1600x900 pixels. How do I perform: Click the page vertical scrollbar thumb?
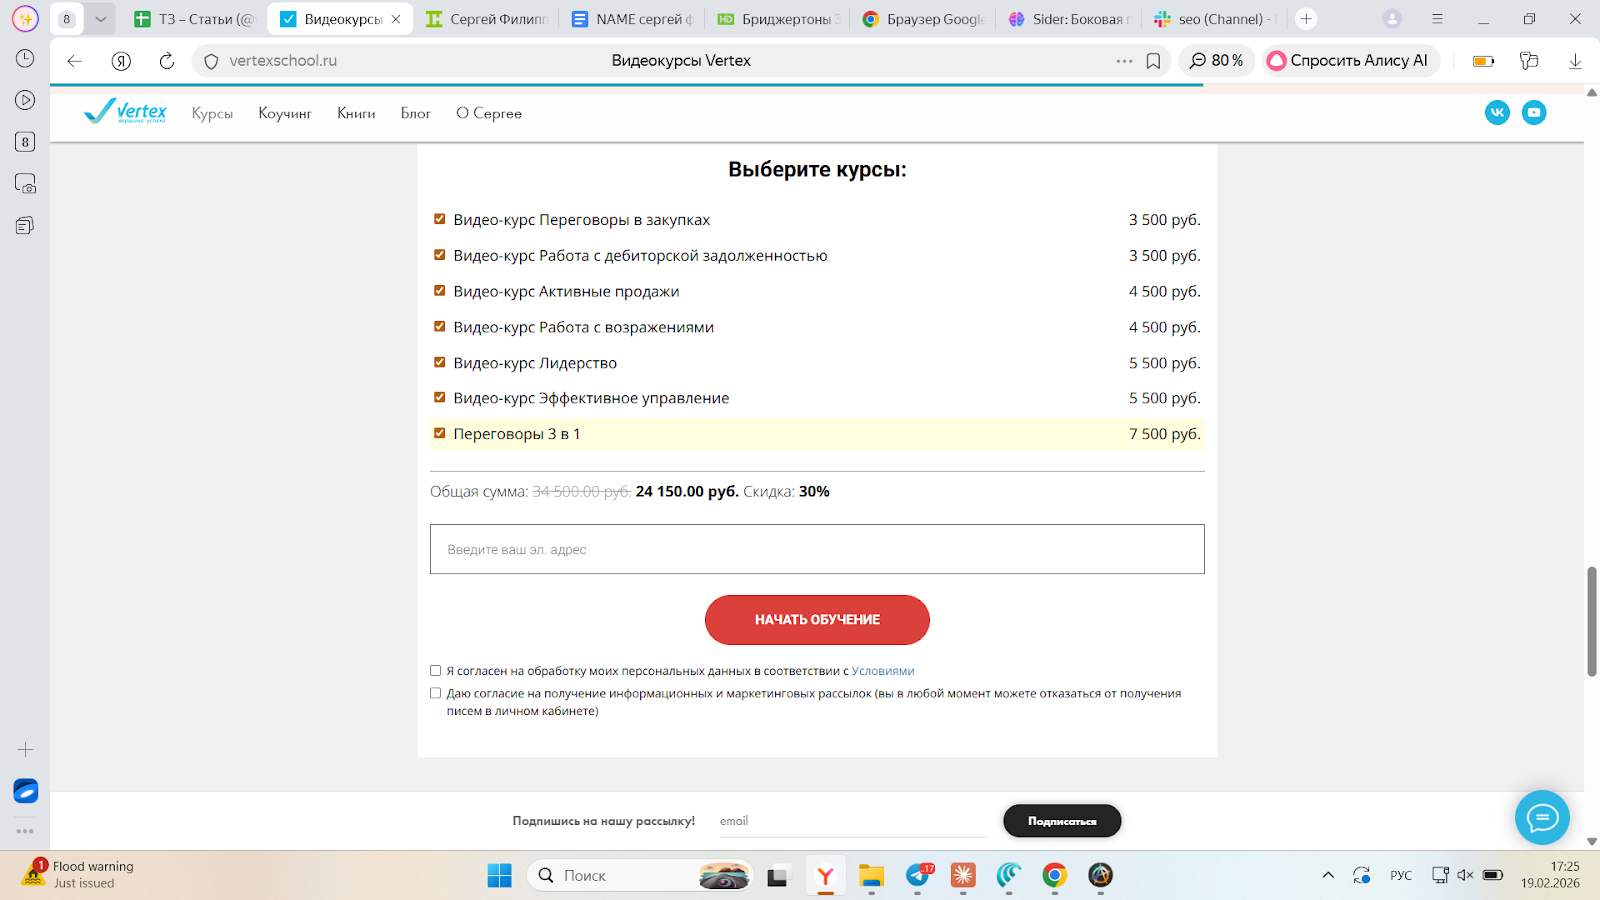pyautogui.click(x=1591, y=620)
